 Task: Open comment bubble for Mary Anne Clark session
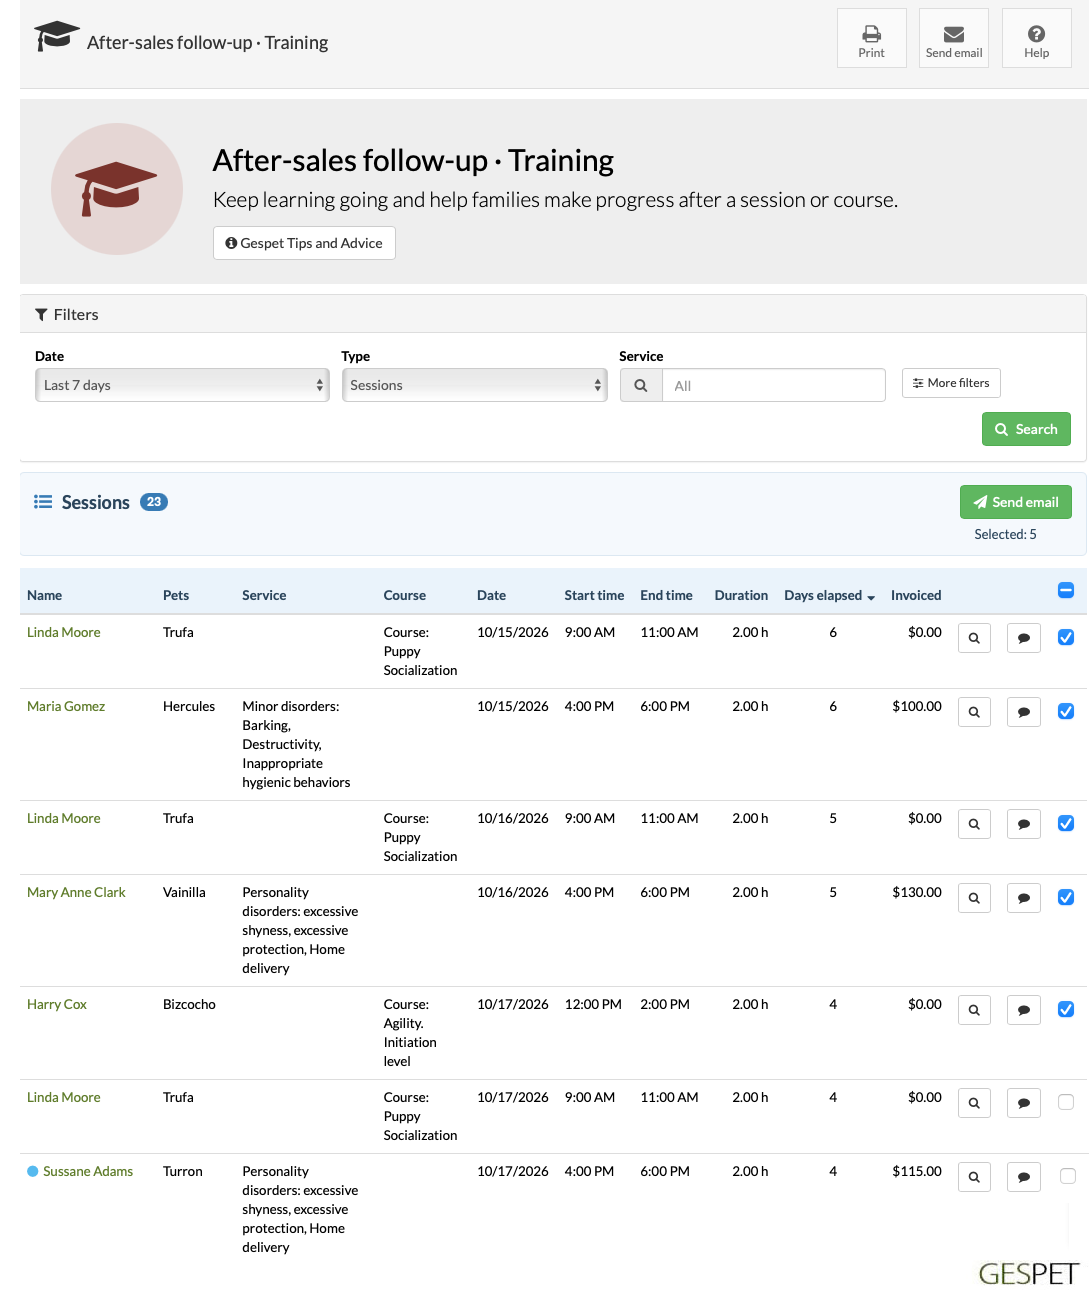(1023, 898)
